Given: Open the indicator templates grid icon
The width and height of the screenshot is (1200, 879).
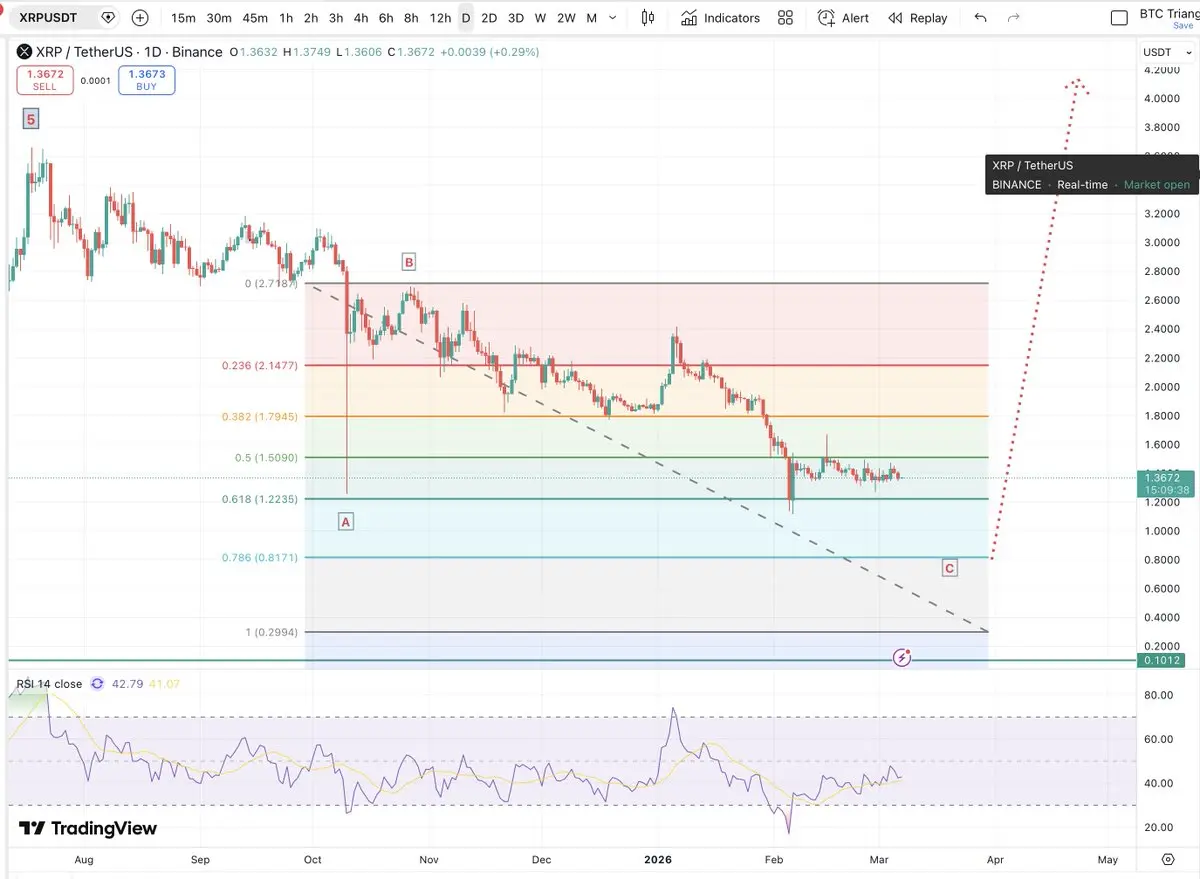Looking at the screenshot, I should [786, 18].
